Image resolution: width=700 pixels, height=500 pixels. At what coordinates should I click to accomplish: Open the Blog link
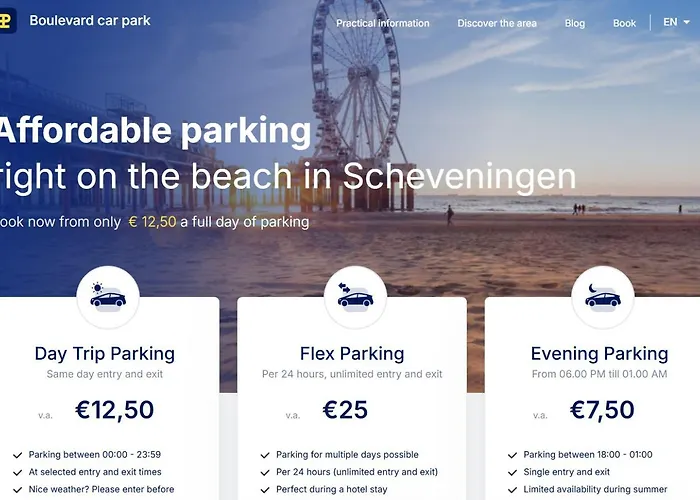click(x=575, y=23)
